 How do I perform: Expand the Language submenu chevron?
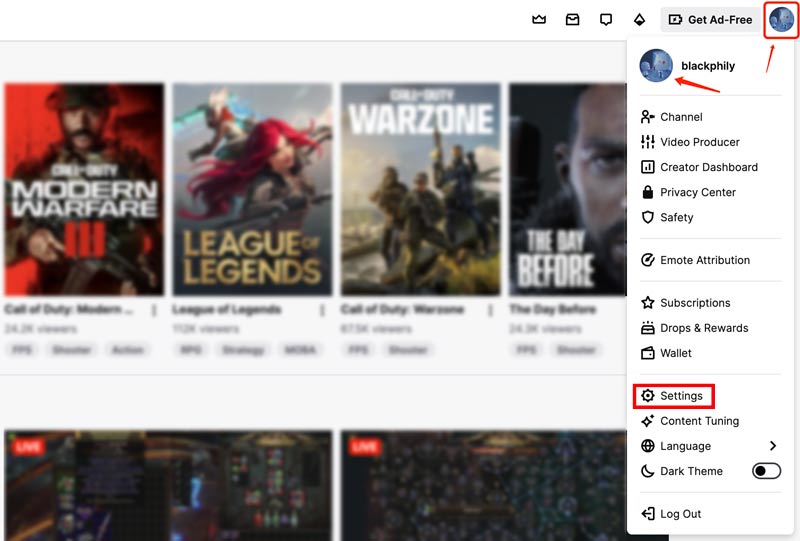tap(773, 446)
